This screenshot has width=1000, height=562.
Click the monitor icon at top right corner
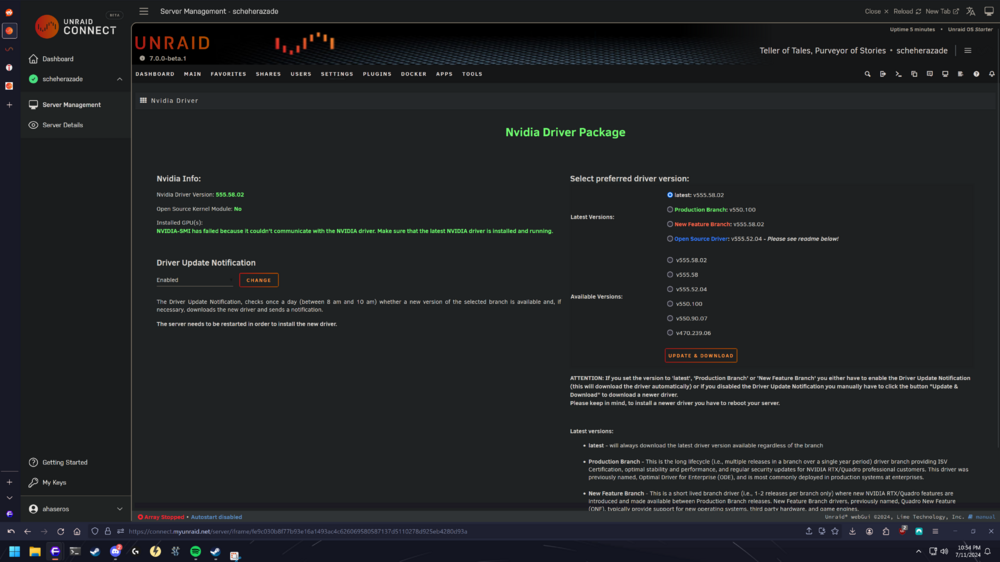[989, 11]
